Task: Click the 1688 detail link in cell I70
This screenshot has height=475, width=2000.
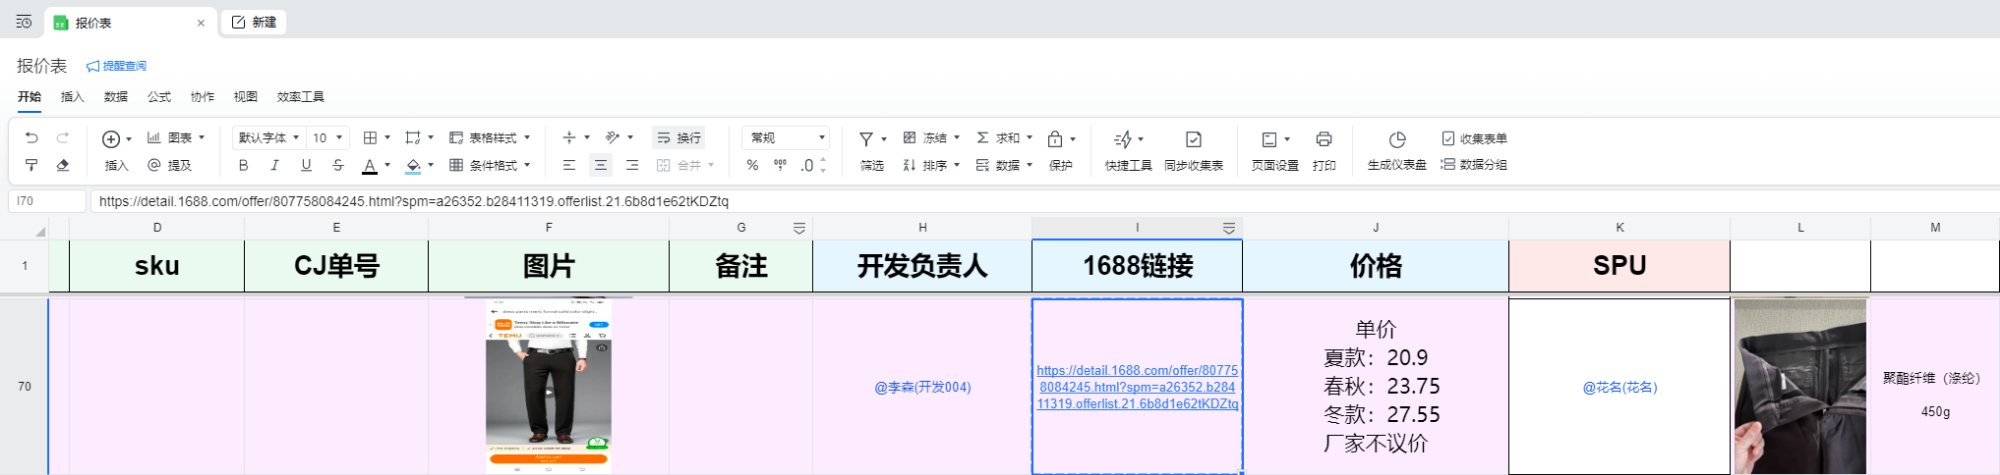Action: pyautogui.click(x=1137, y=387)
